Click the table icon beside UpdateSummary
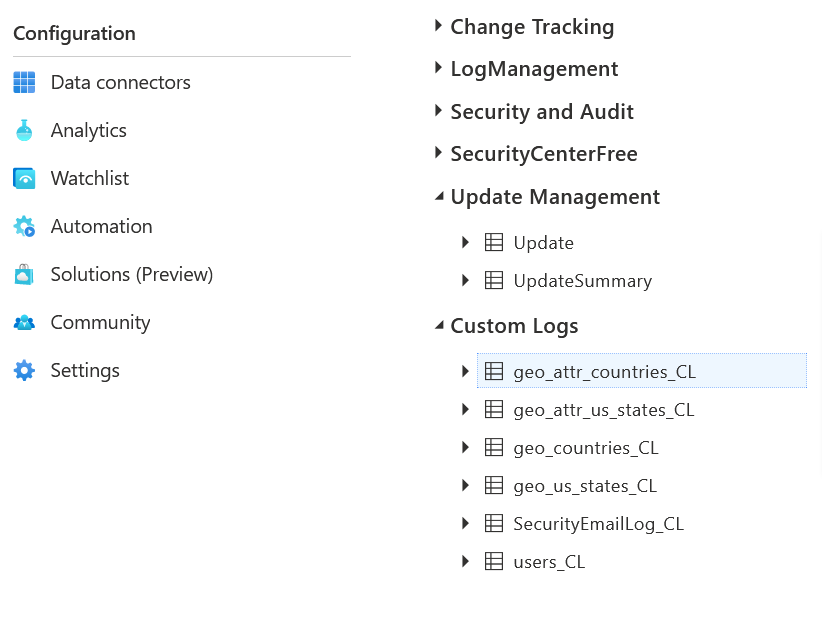 click(x=494, y=280)
